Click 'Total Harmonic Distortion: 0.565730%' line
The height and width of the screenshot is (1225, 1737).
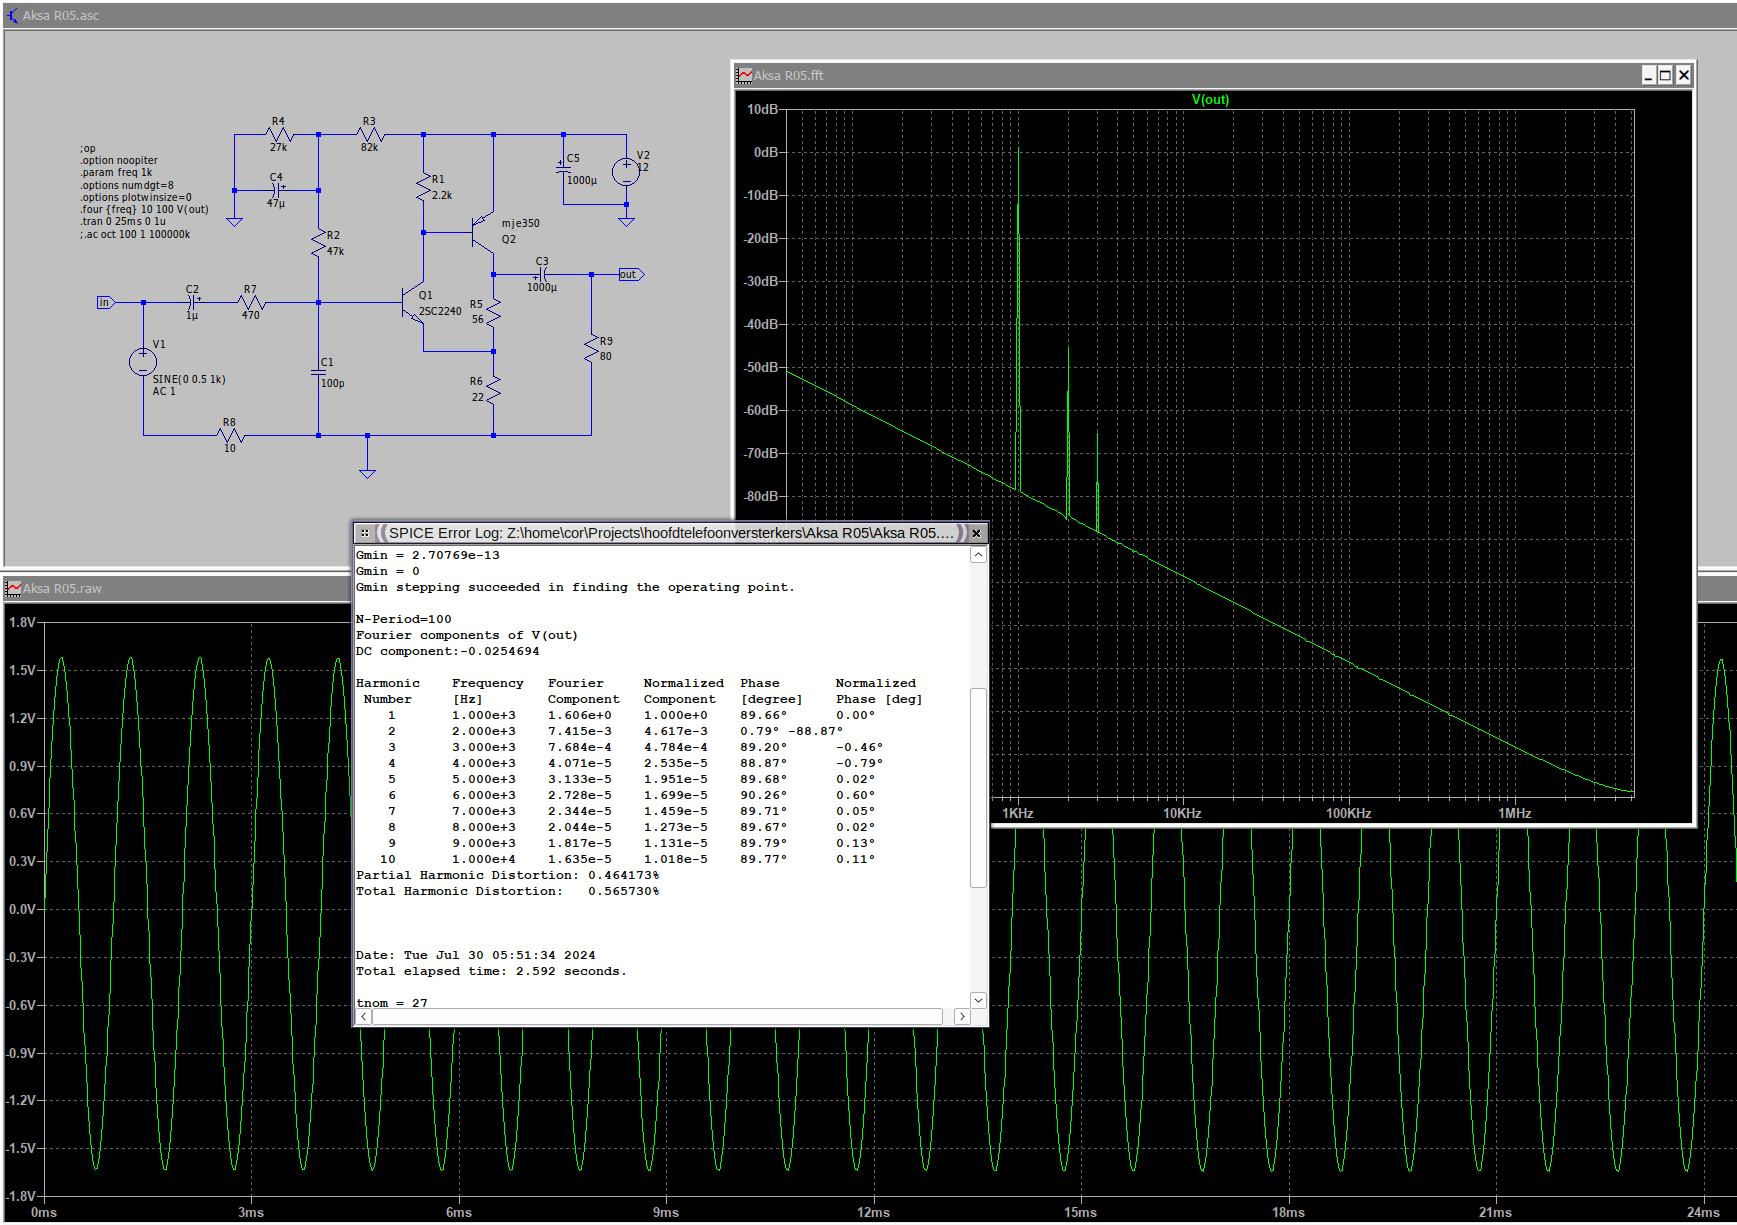(x=508, y=891)
